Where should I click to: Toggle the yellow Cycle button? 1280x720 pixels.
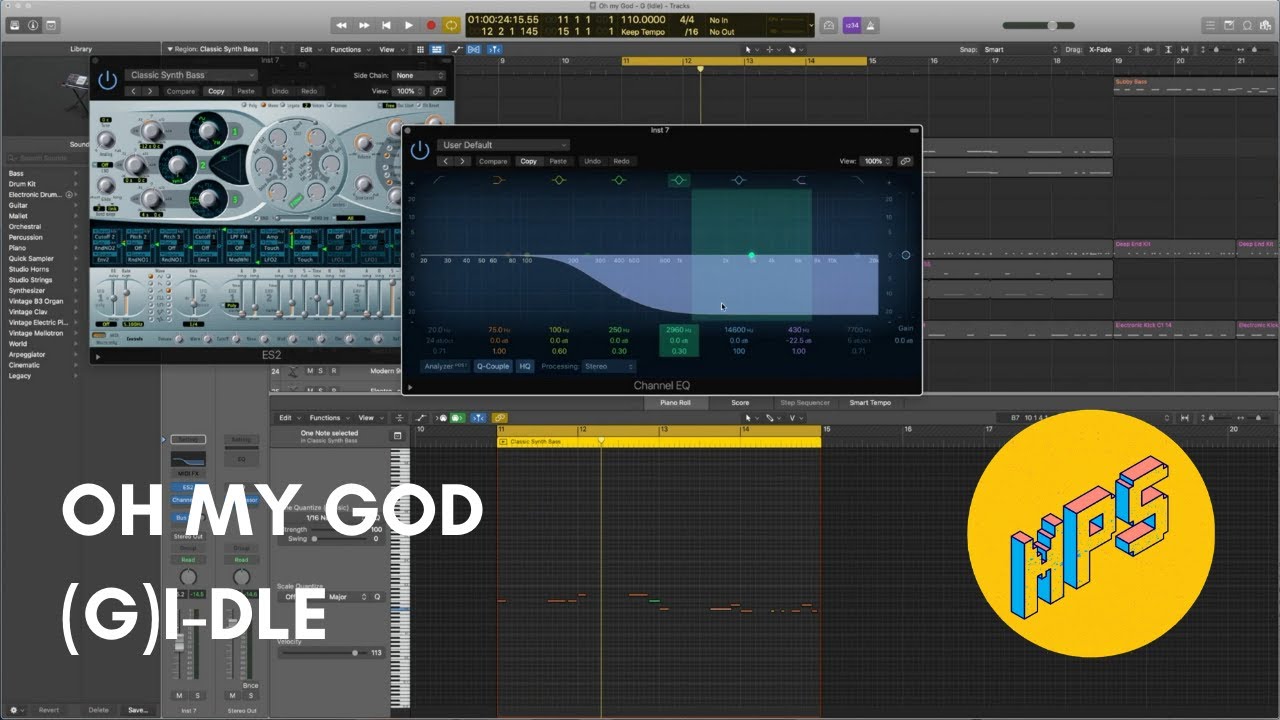452,25
